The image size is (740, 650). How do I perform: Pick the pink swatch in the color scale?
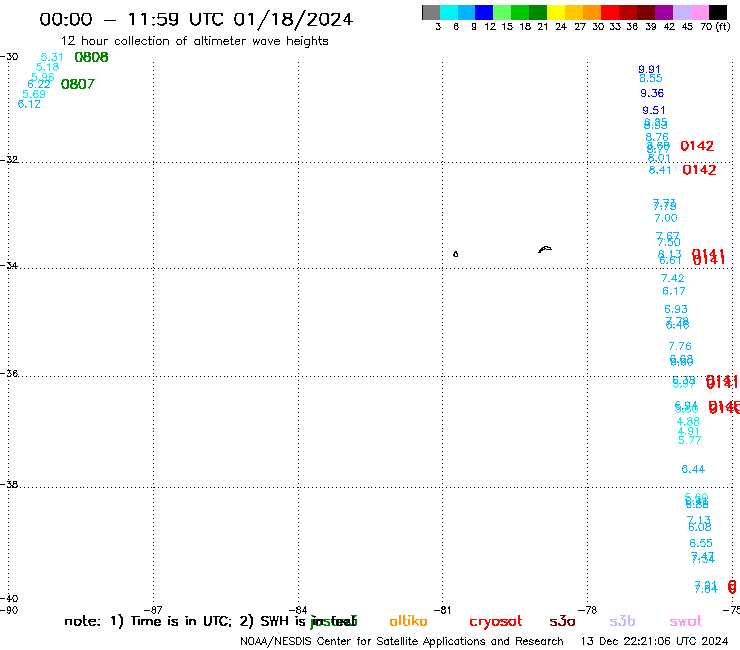point(699,12)
